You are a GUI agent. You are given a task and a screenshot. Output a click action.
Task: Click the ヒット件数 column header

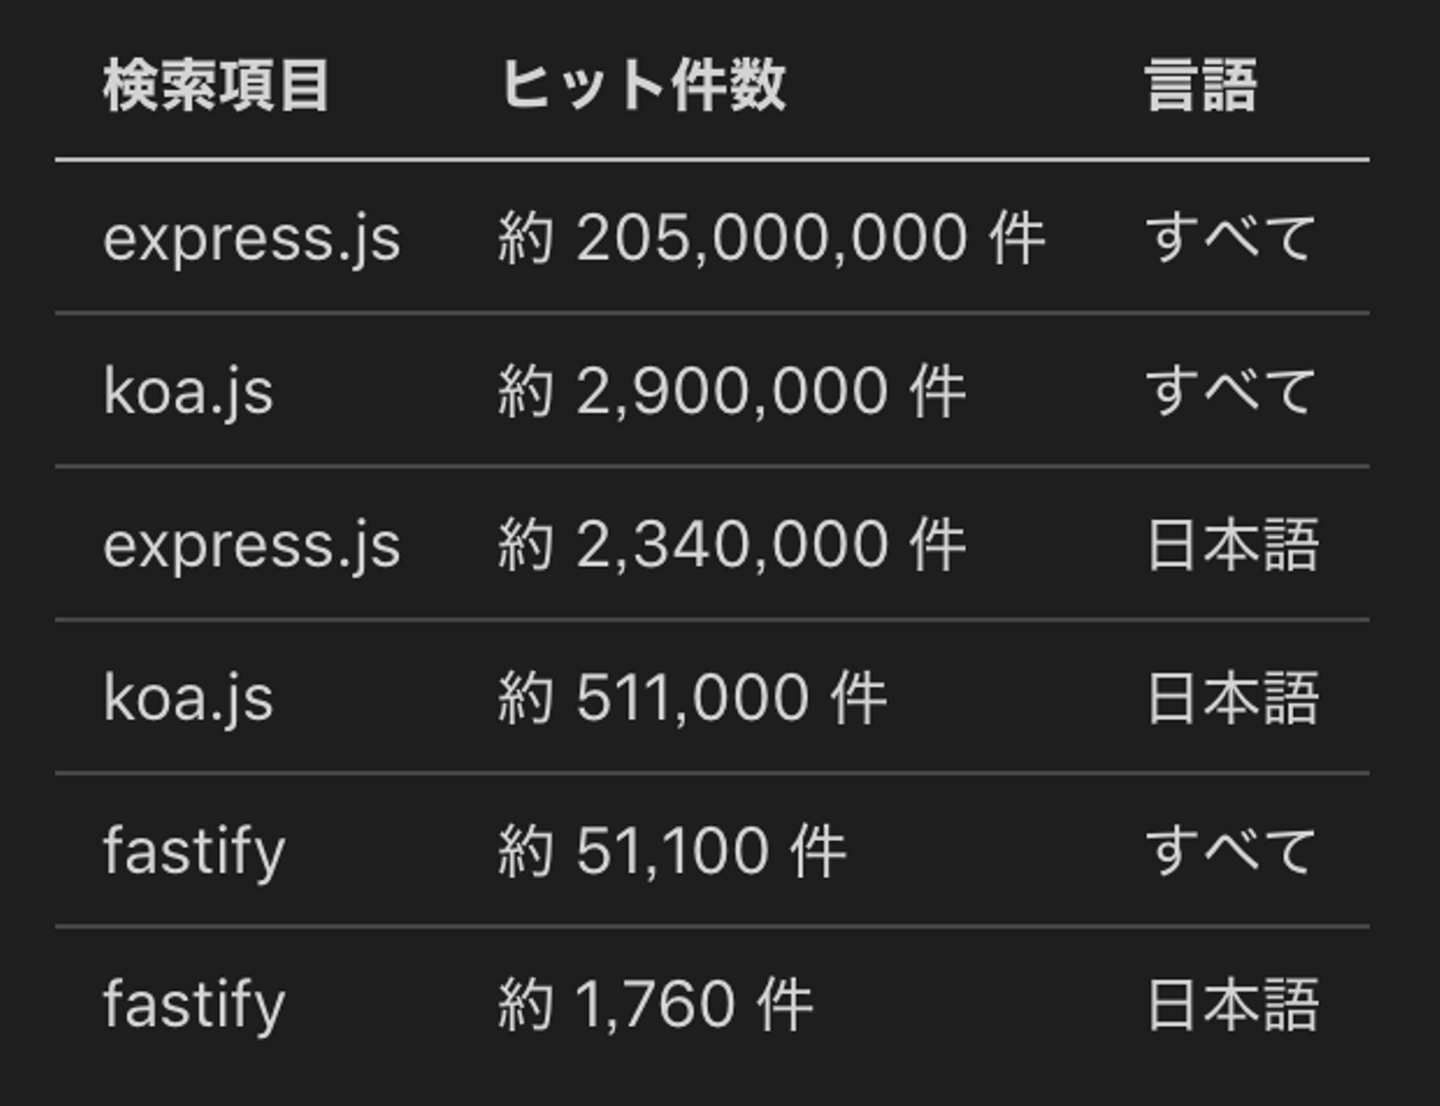[x=643, y=85]
